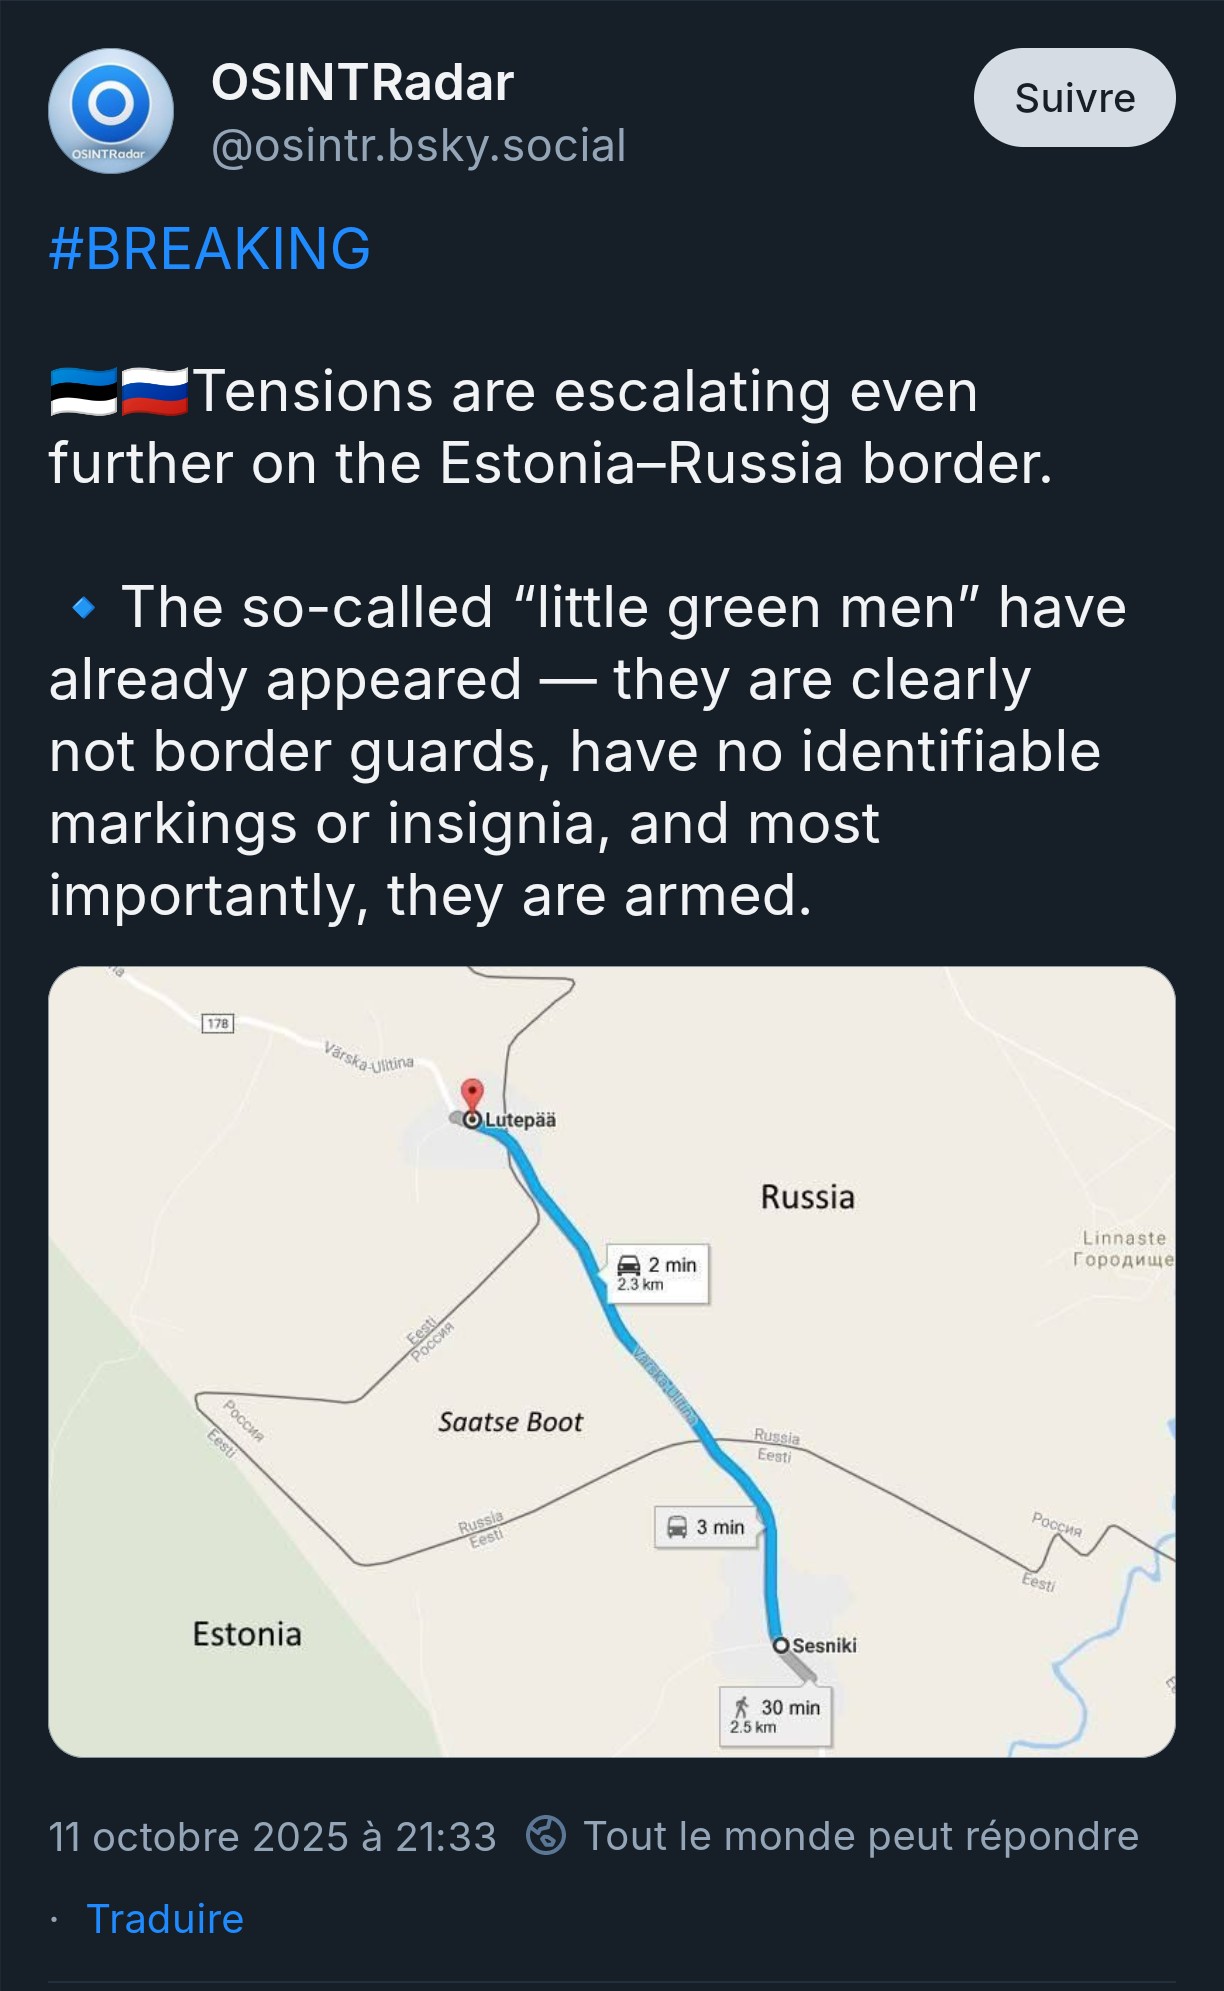Click the blue diamond bullet icon
Screen dimensions: 1224x1991
85,607
